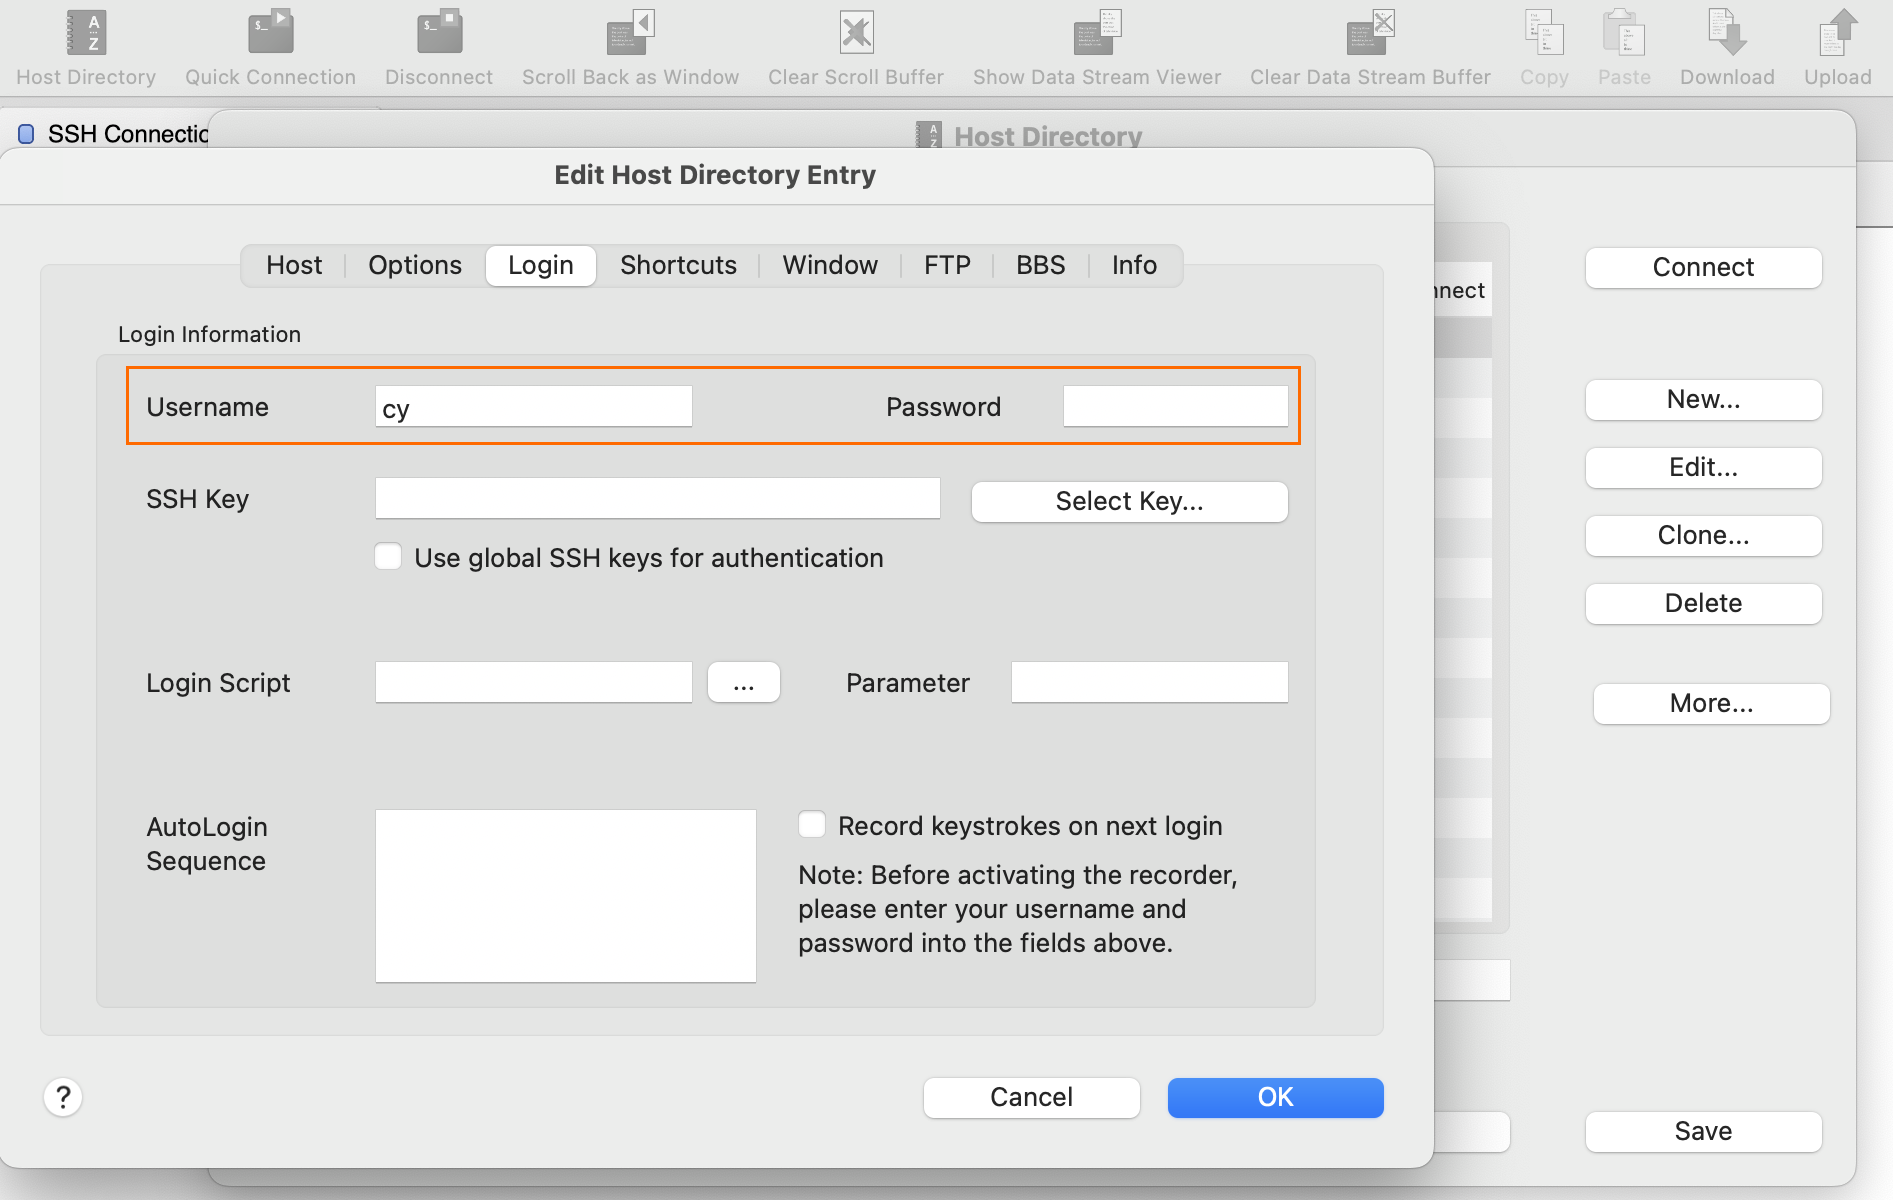Focus the Password input field
This screenshot has width=1893, height=1200.
pos(1176,406)
